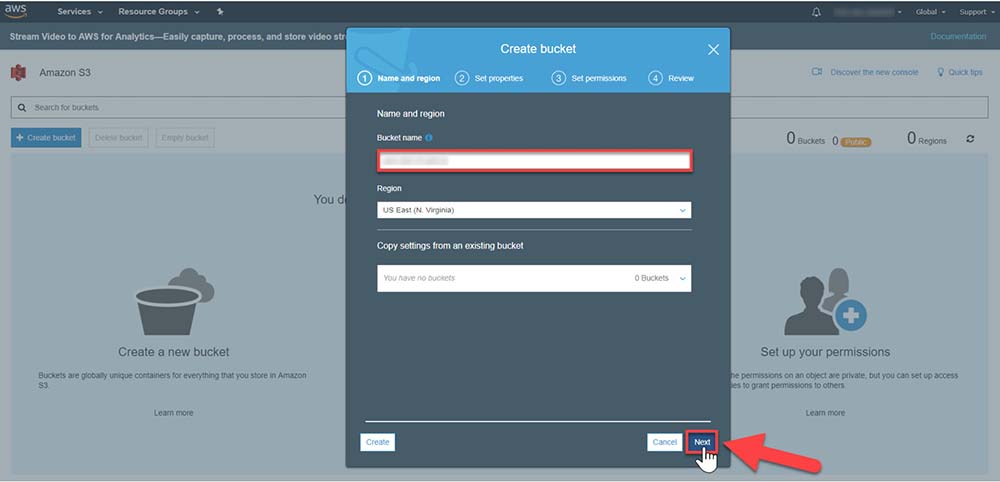Go to Set permissions step
1000x482 pixels.
(x=590, y=78)
